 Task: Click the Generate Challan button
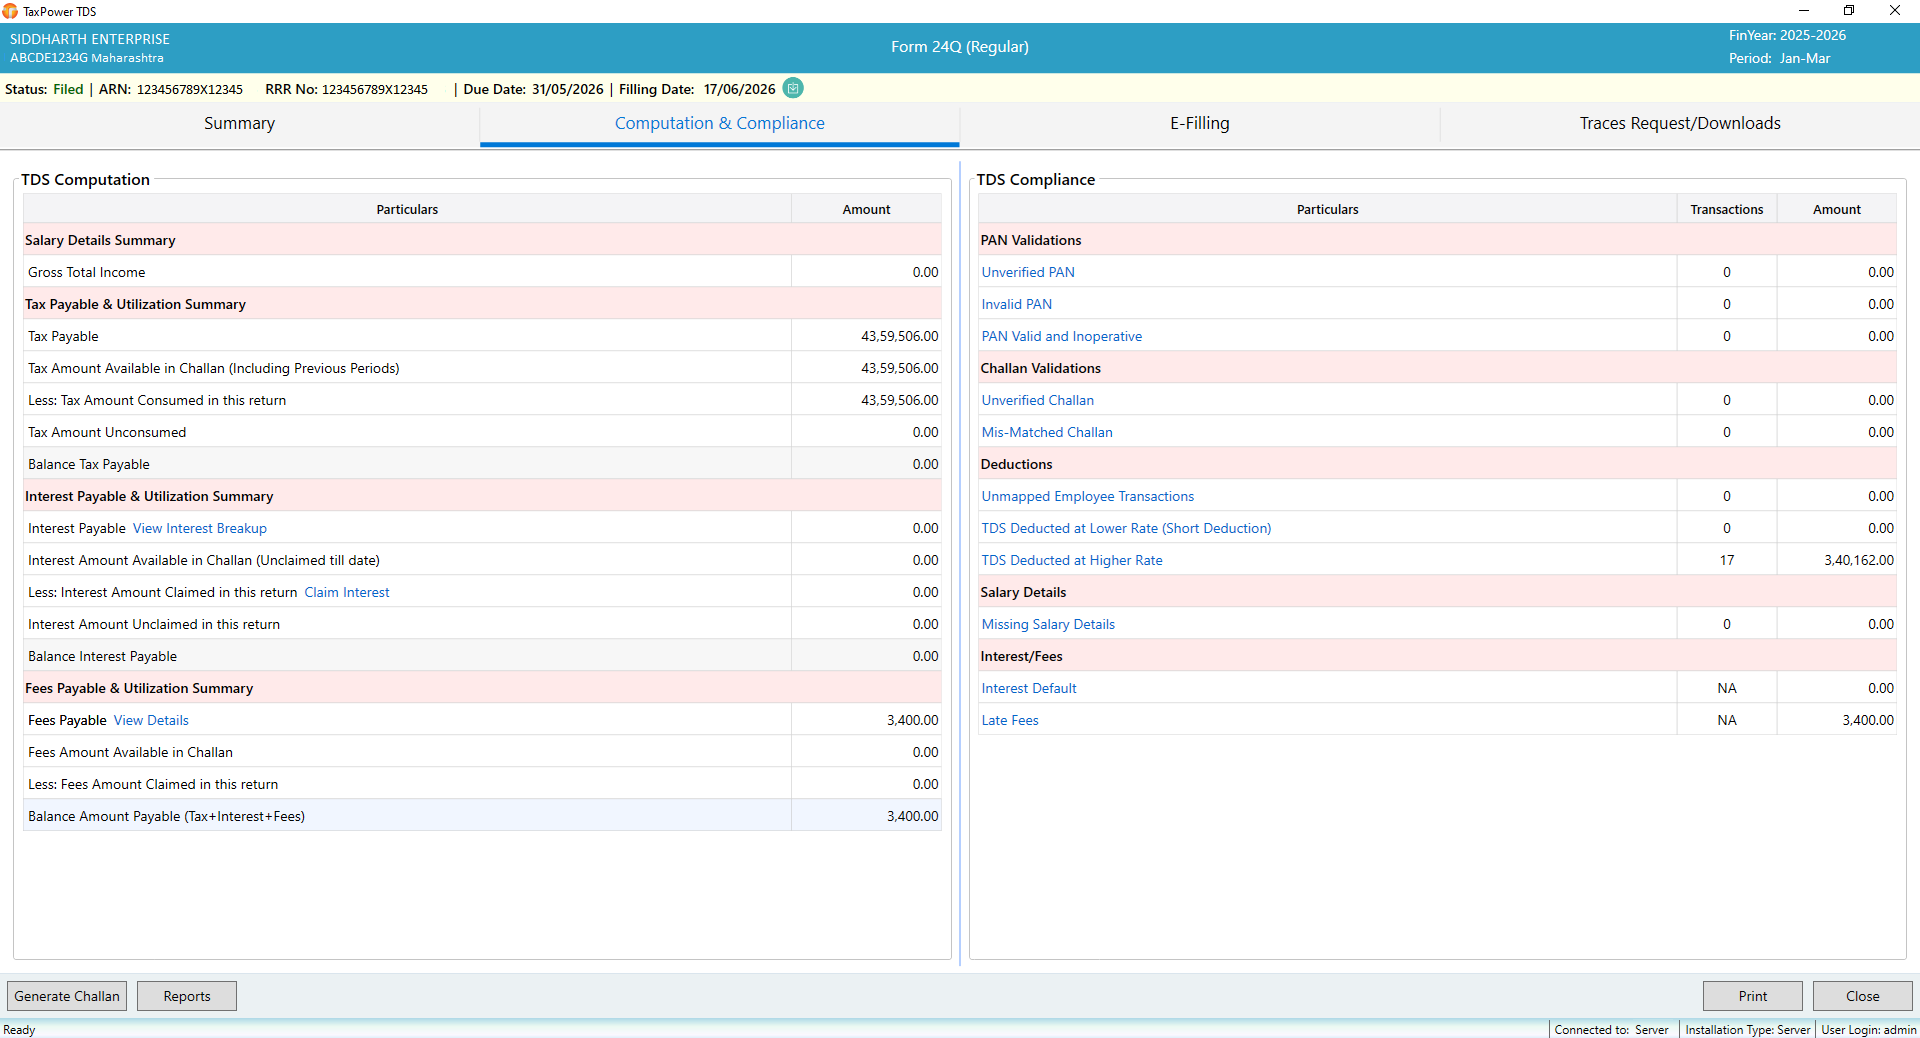pyautogui.click(x=67, y=996)
